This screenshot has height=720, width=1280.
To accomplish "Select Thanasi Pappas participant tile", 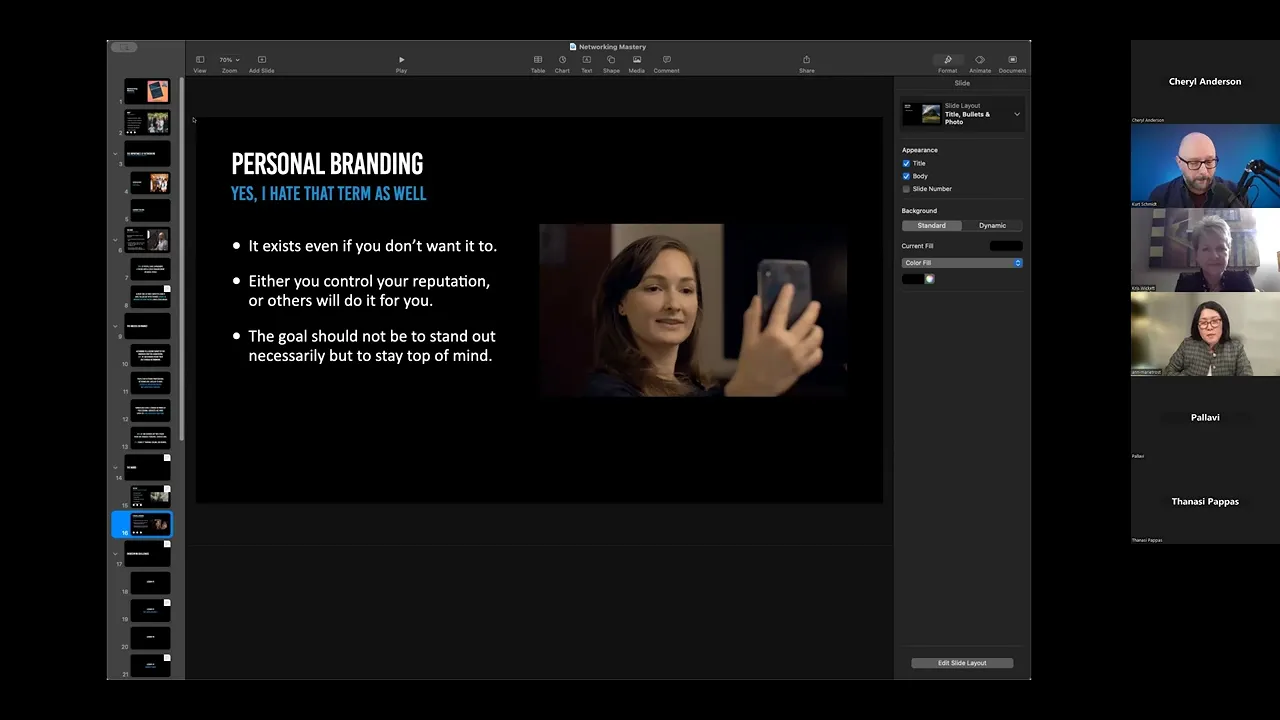I will 1205,502.
